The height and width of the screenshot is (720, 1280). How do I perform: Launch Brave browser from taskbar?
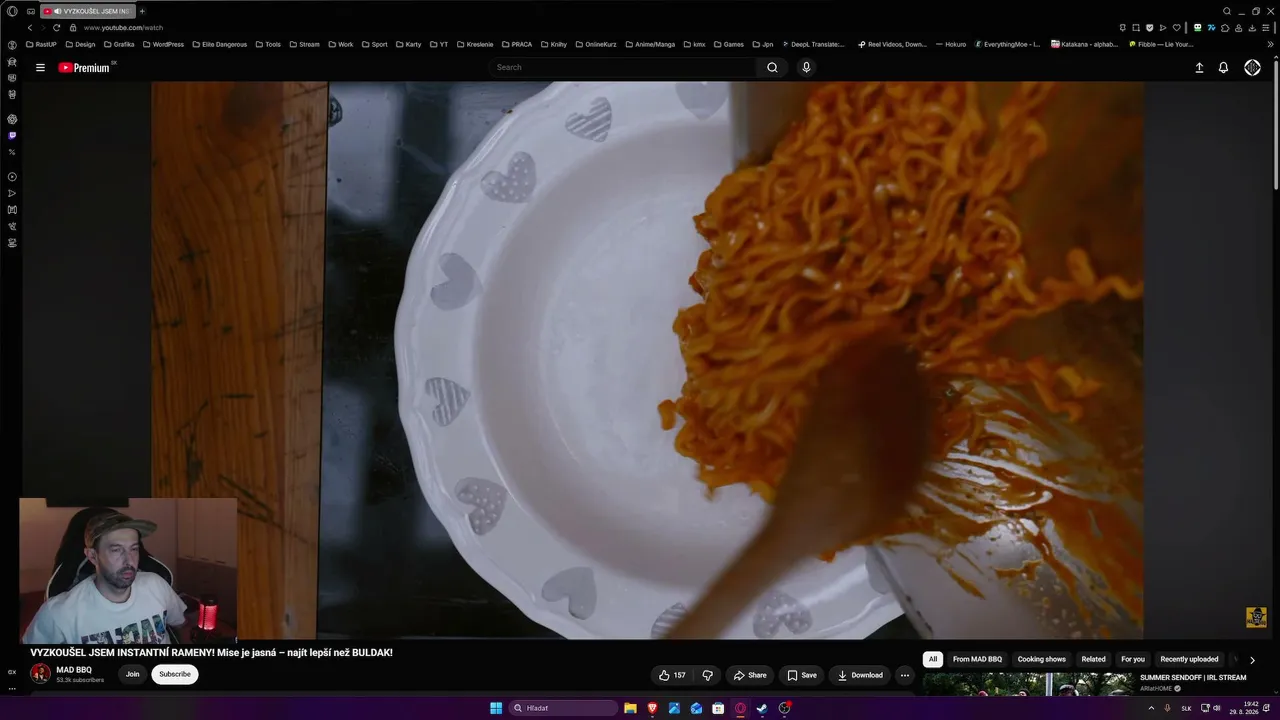point(652,708)
